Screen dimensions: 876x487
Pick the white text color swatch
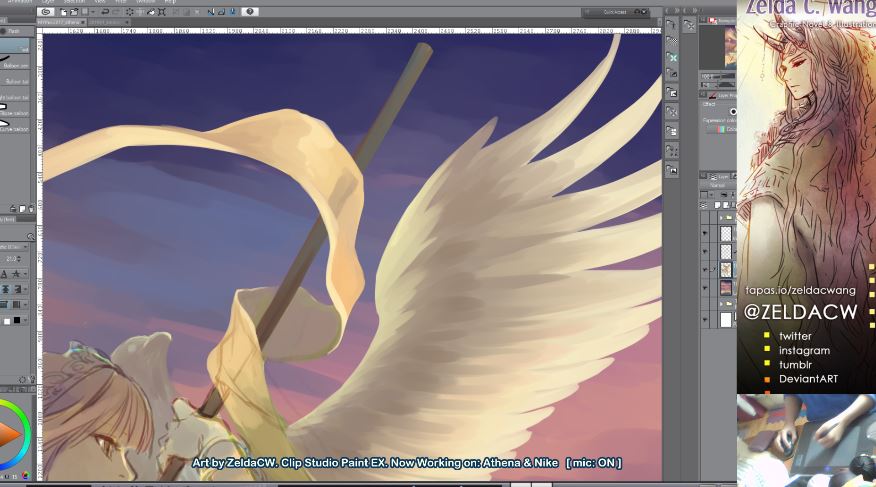(7, 321)
